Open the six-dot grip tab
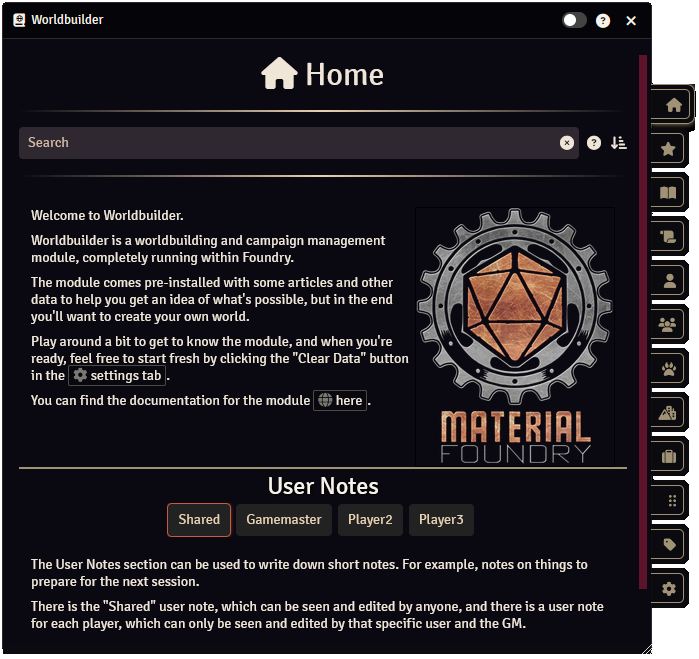 coord(668,501)
